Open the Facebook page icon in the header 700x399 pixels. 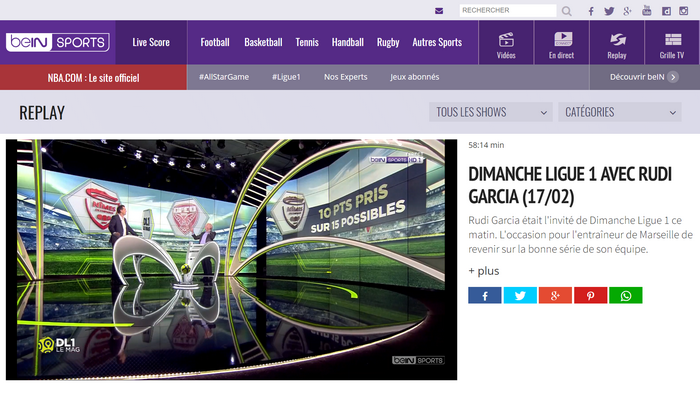tap(591, 11)
